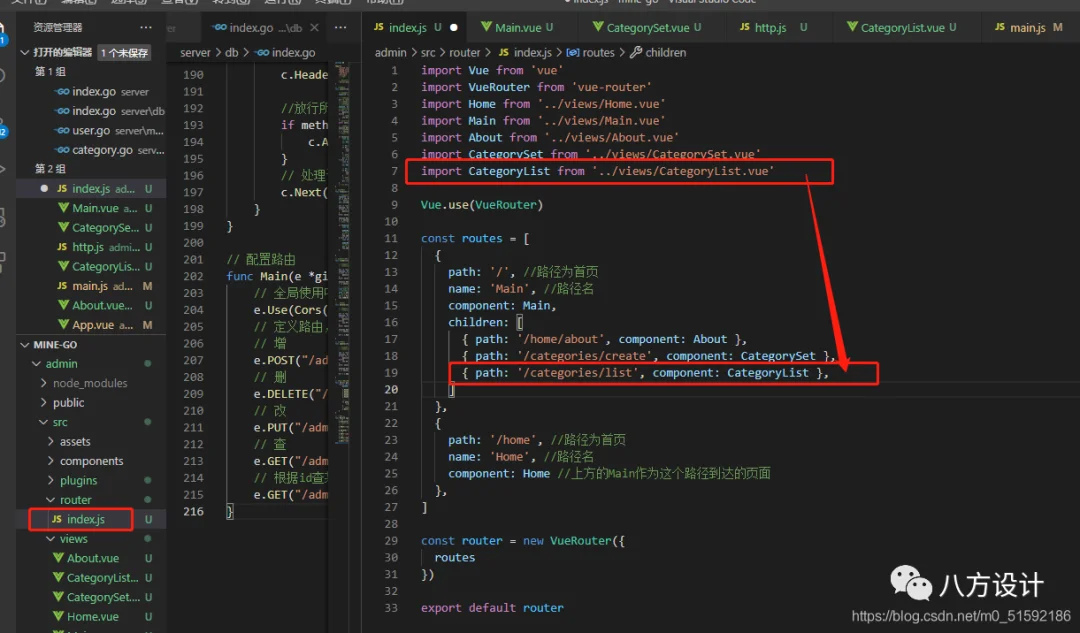1080x633 pixels.
Task: Collapse the admin folder
Action: point(37,364)
